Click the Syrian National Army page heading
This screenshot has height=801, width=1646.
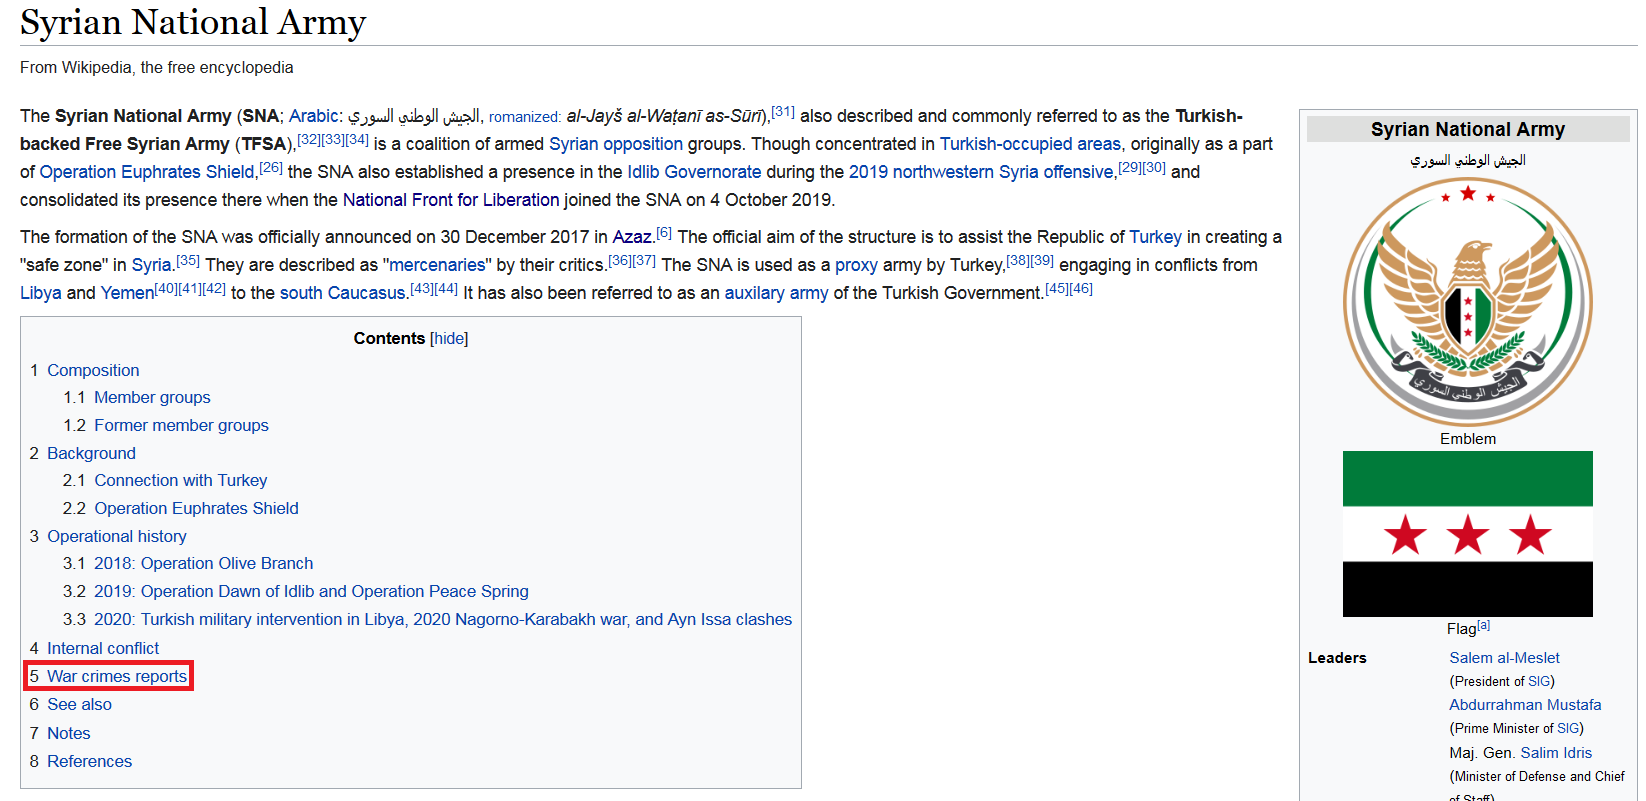click(193, 22)
